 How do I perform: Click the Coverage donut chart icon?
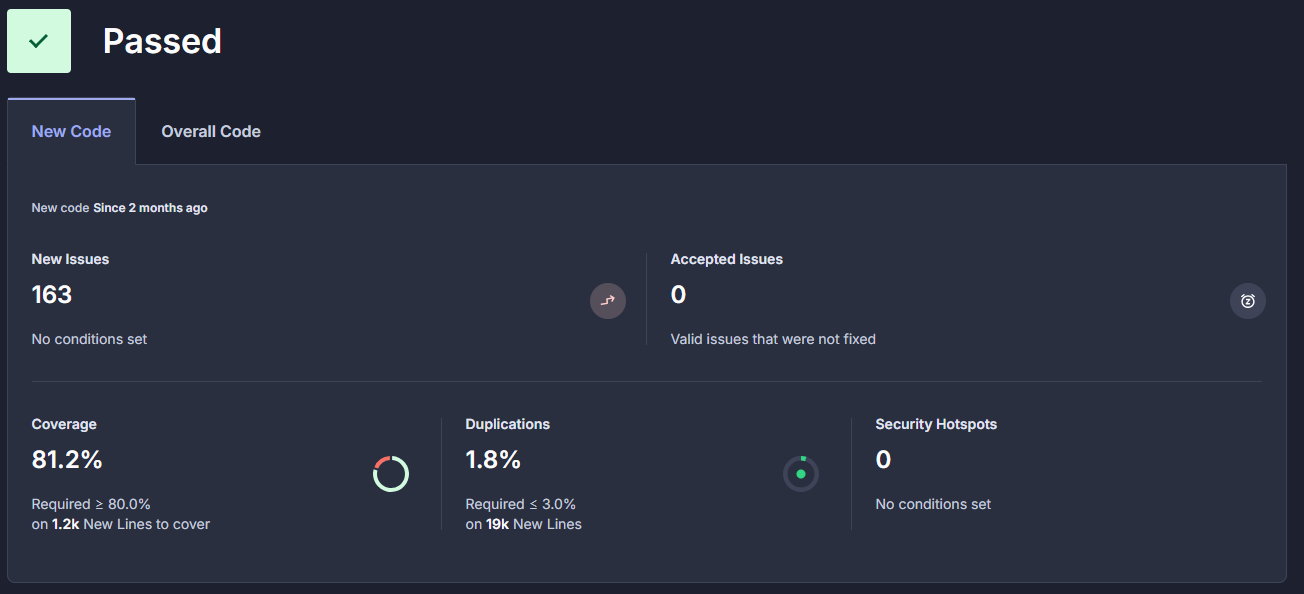pos(391,474)
